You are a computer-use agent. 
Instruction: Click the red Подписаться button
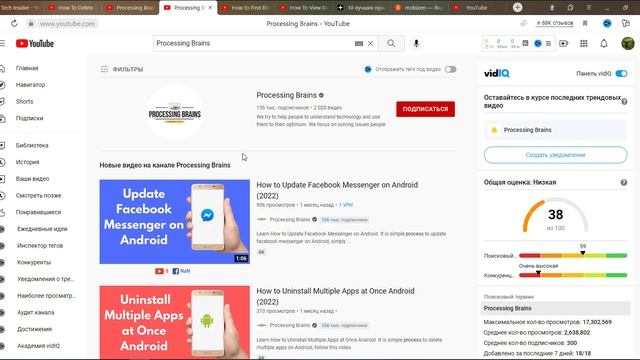pos(425,109)
